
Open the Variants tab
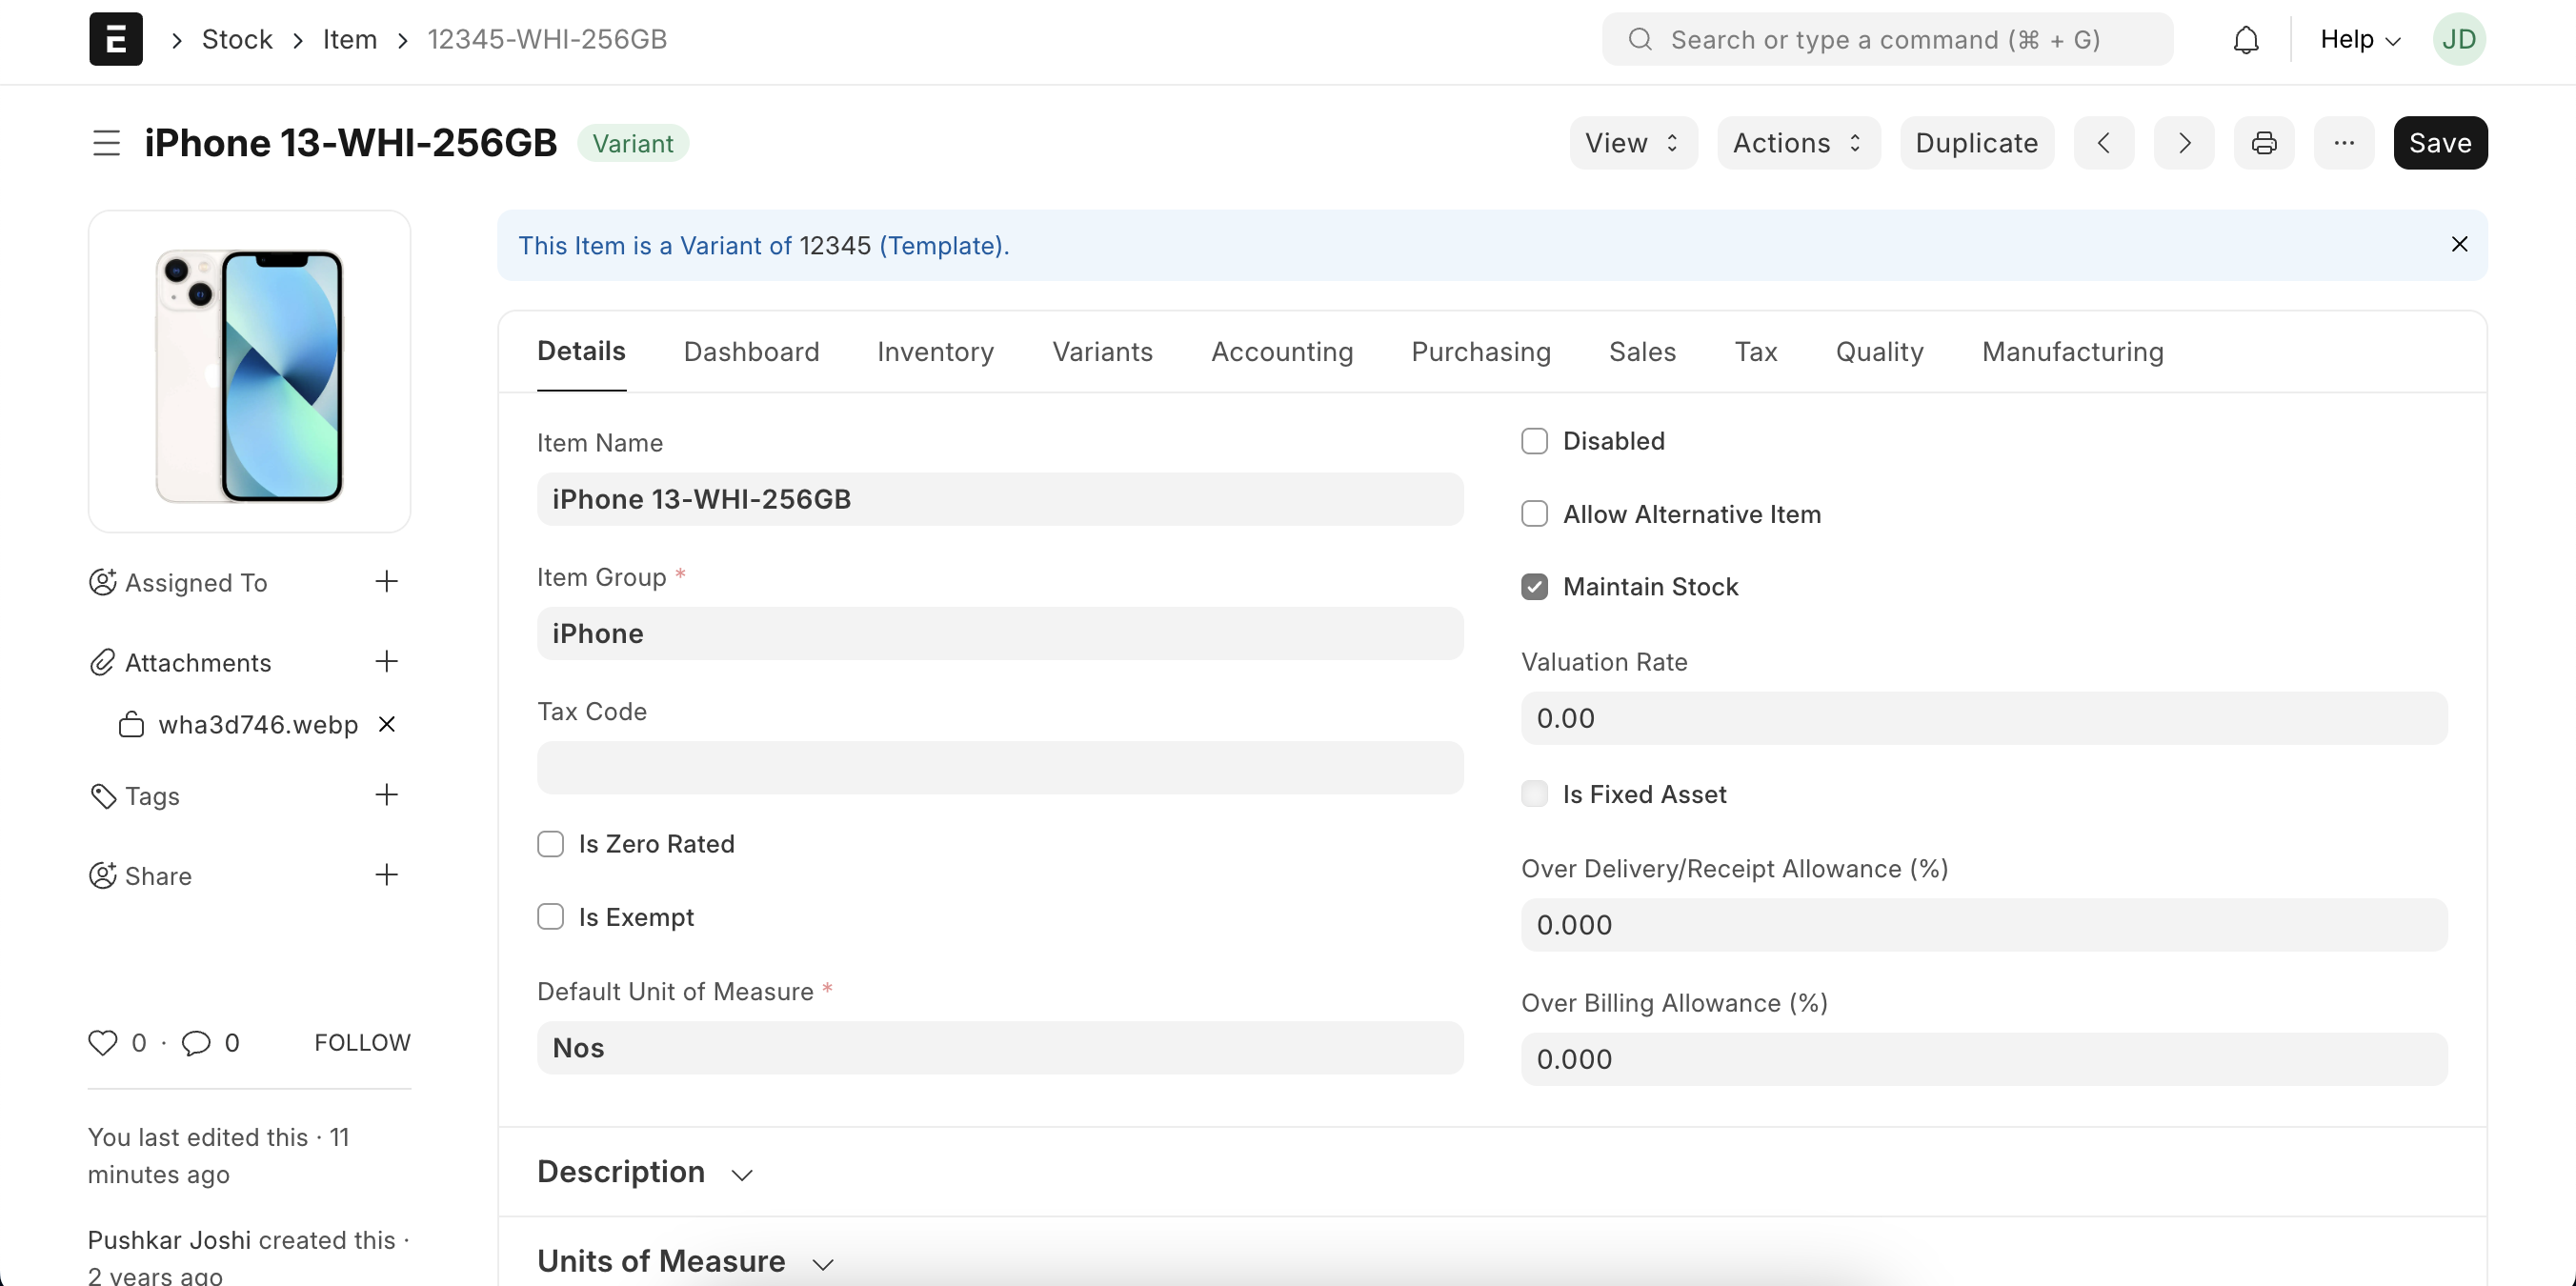pos(1102,352)
